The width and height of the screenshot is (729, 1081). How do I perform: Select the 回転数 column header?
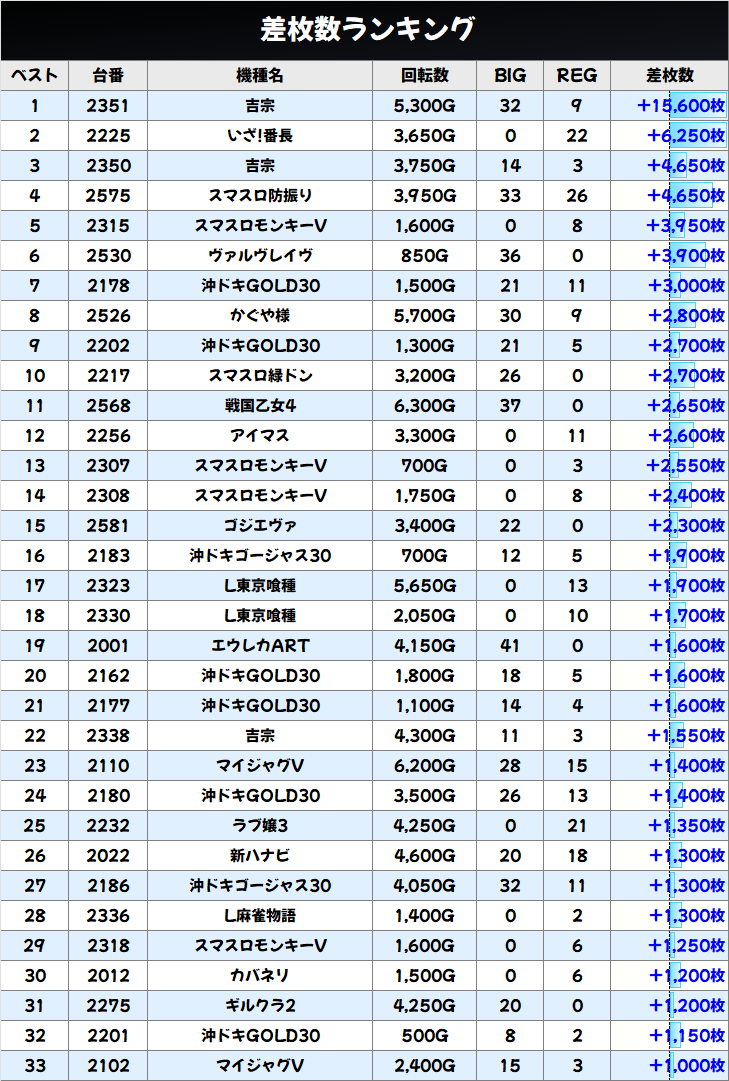click(x=425, y=76)
